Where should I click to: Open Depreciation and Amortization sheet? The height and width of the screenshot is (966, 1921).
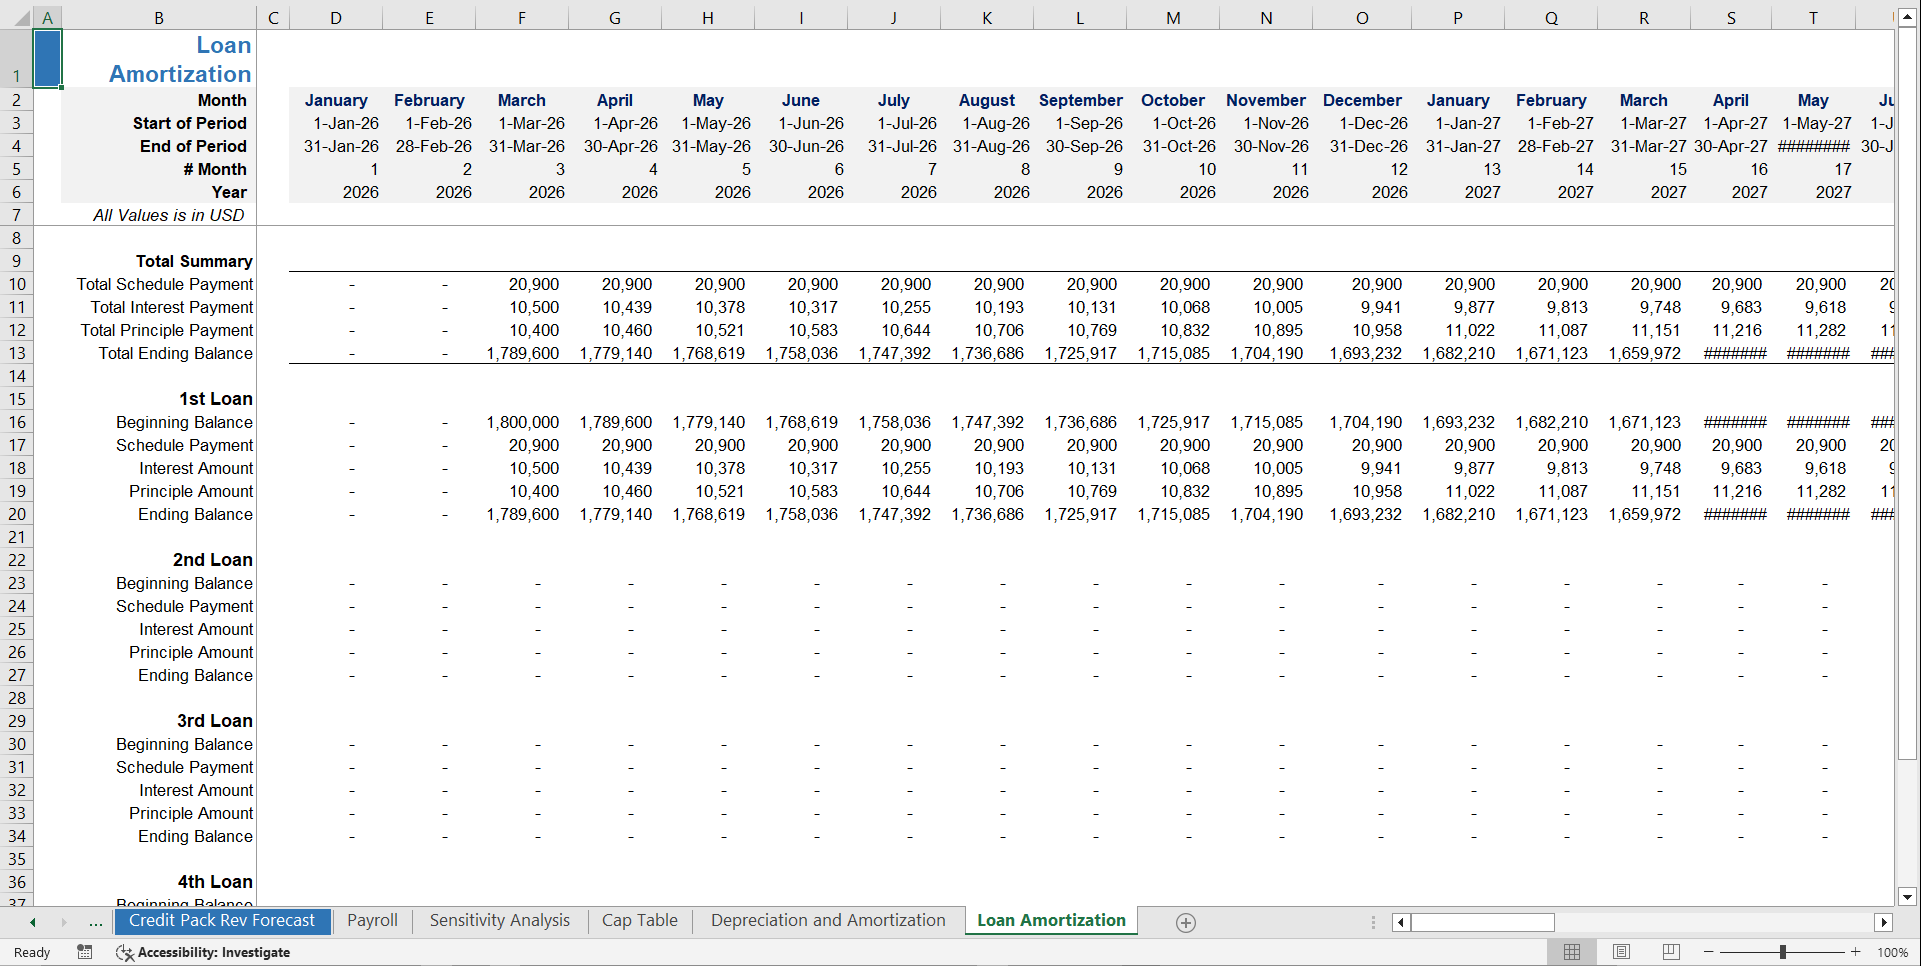click(x=827, y=920)
